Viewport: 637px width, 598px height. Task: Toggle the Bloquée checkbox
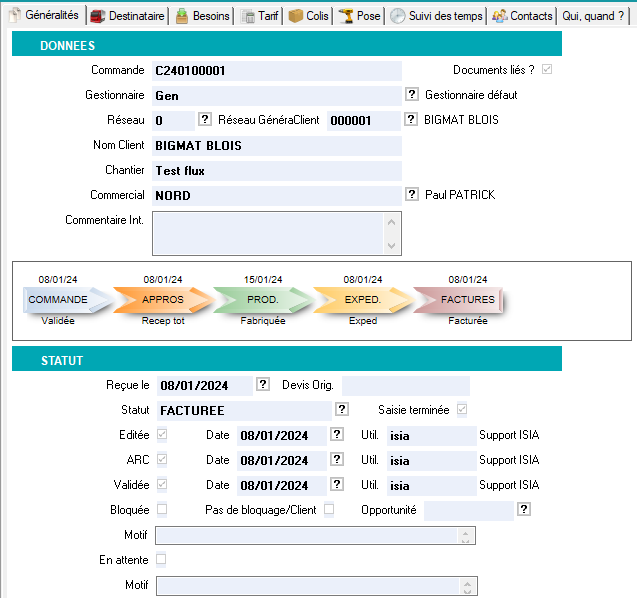click(162, 509)
